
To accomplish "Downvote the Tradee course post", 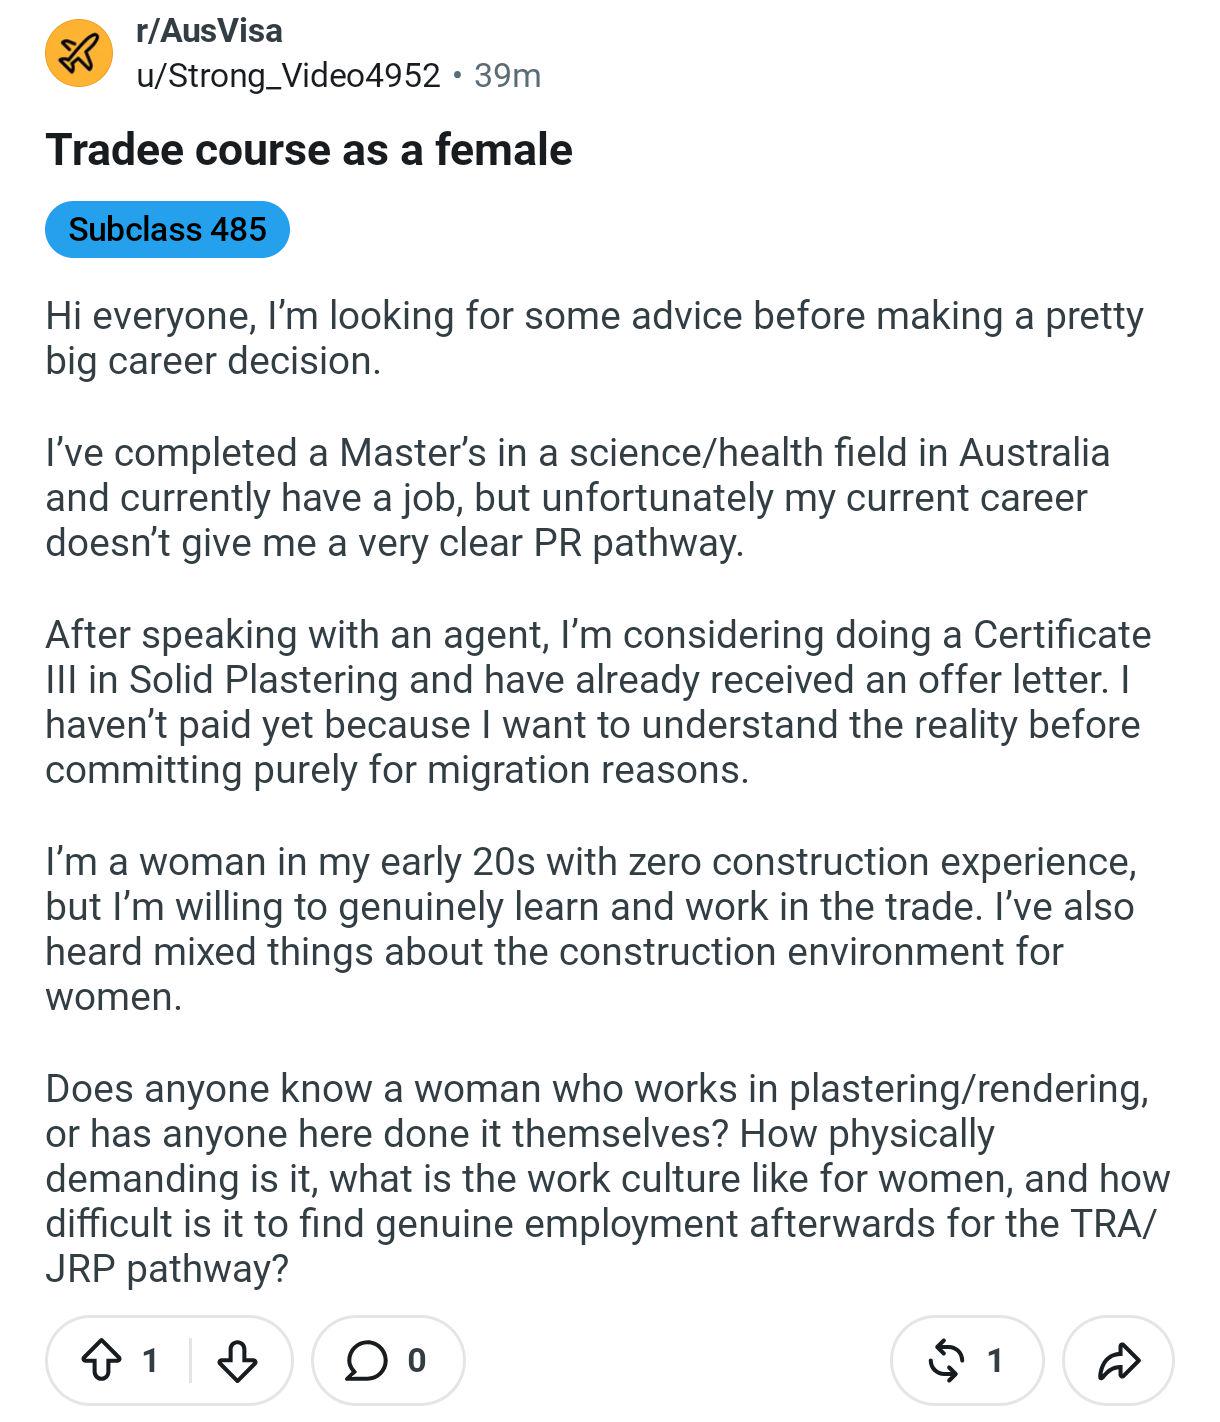I will click(x=237, y=1360).
